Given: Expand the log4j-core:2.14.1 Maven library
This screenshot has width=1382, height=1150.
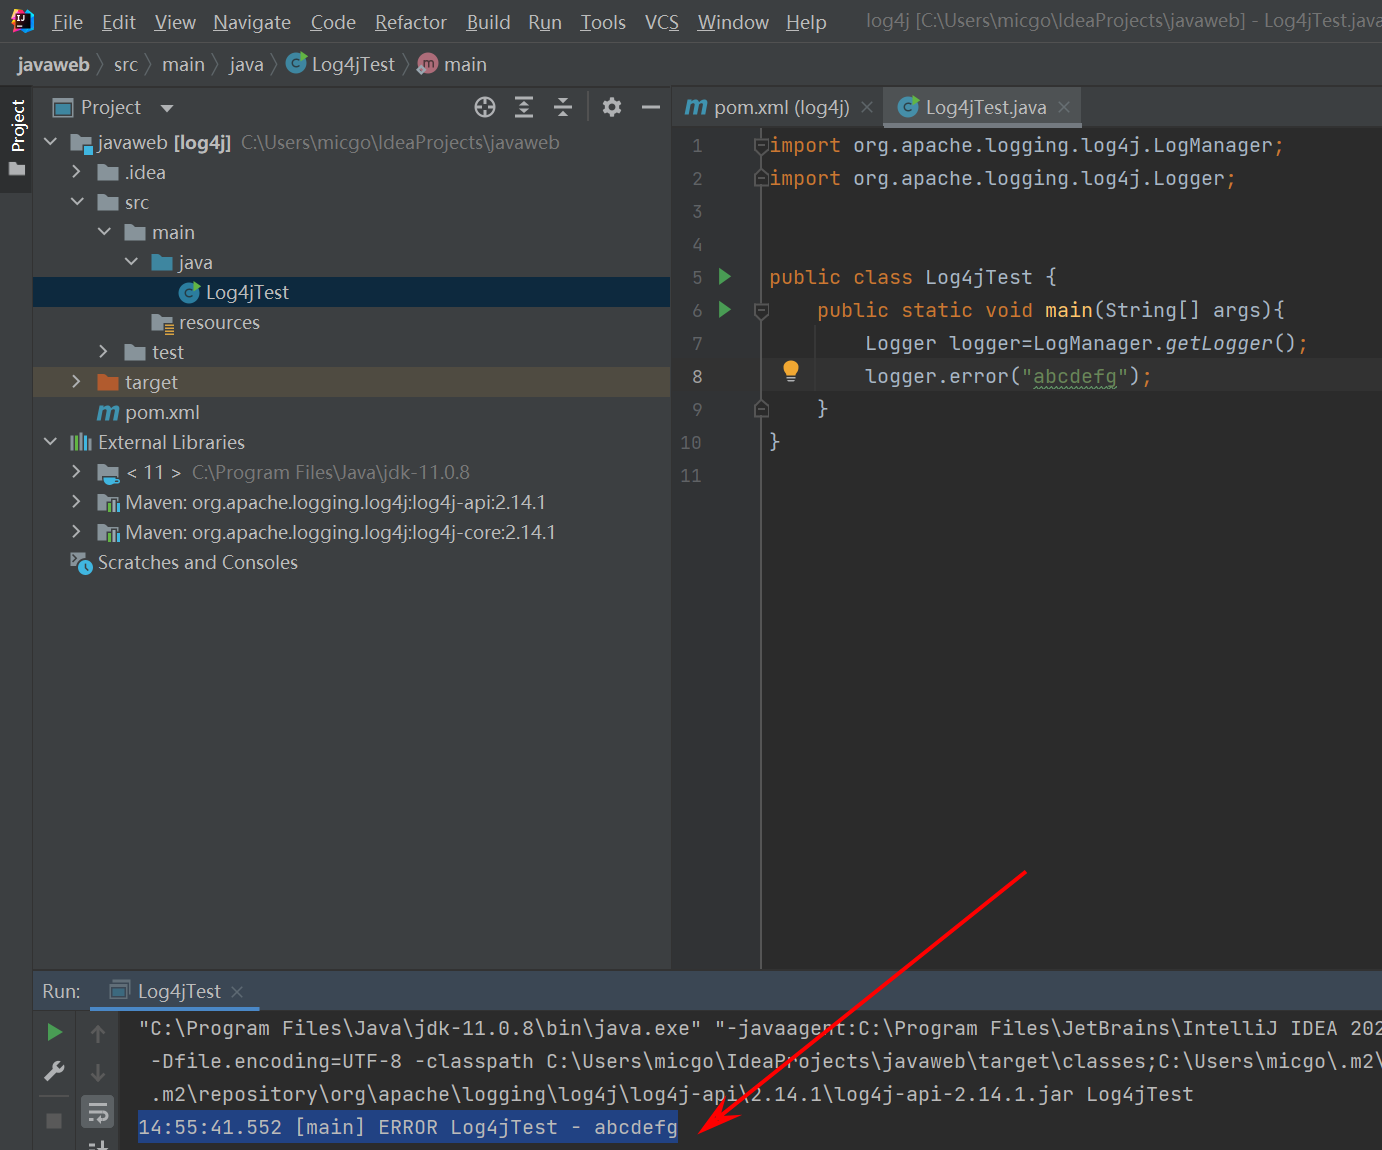Looking at the screenshot, I should click(x=77, y=532).
